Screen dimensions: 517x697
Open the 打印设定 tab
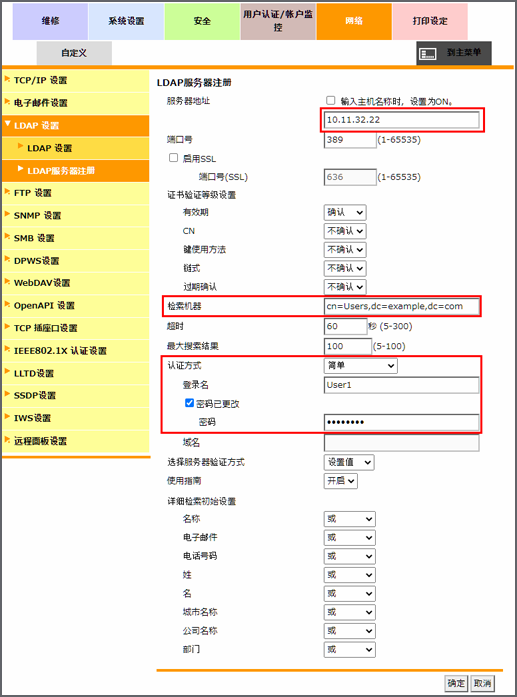pos(430,21)
